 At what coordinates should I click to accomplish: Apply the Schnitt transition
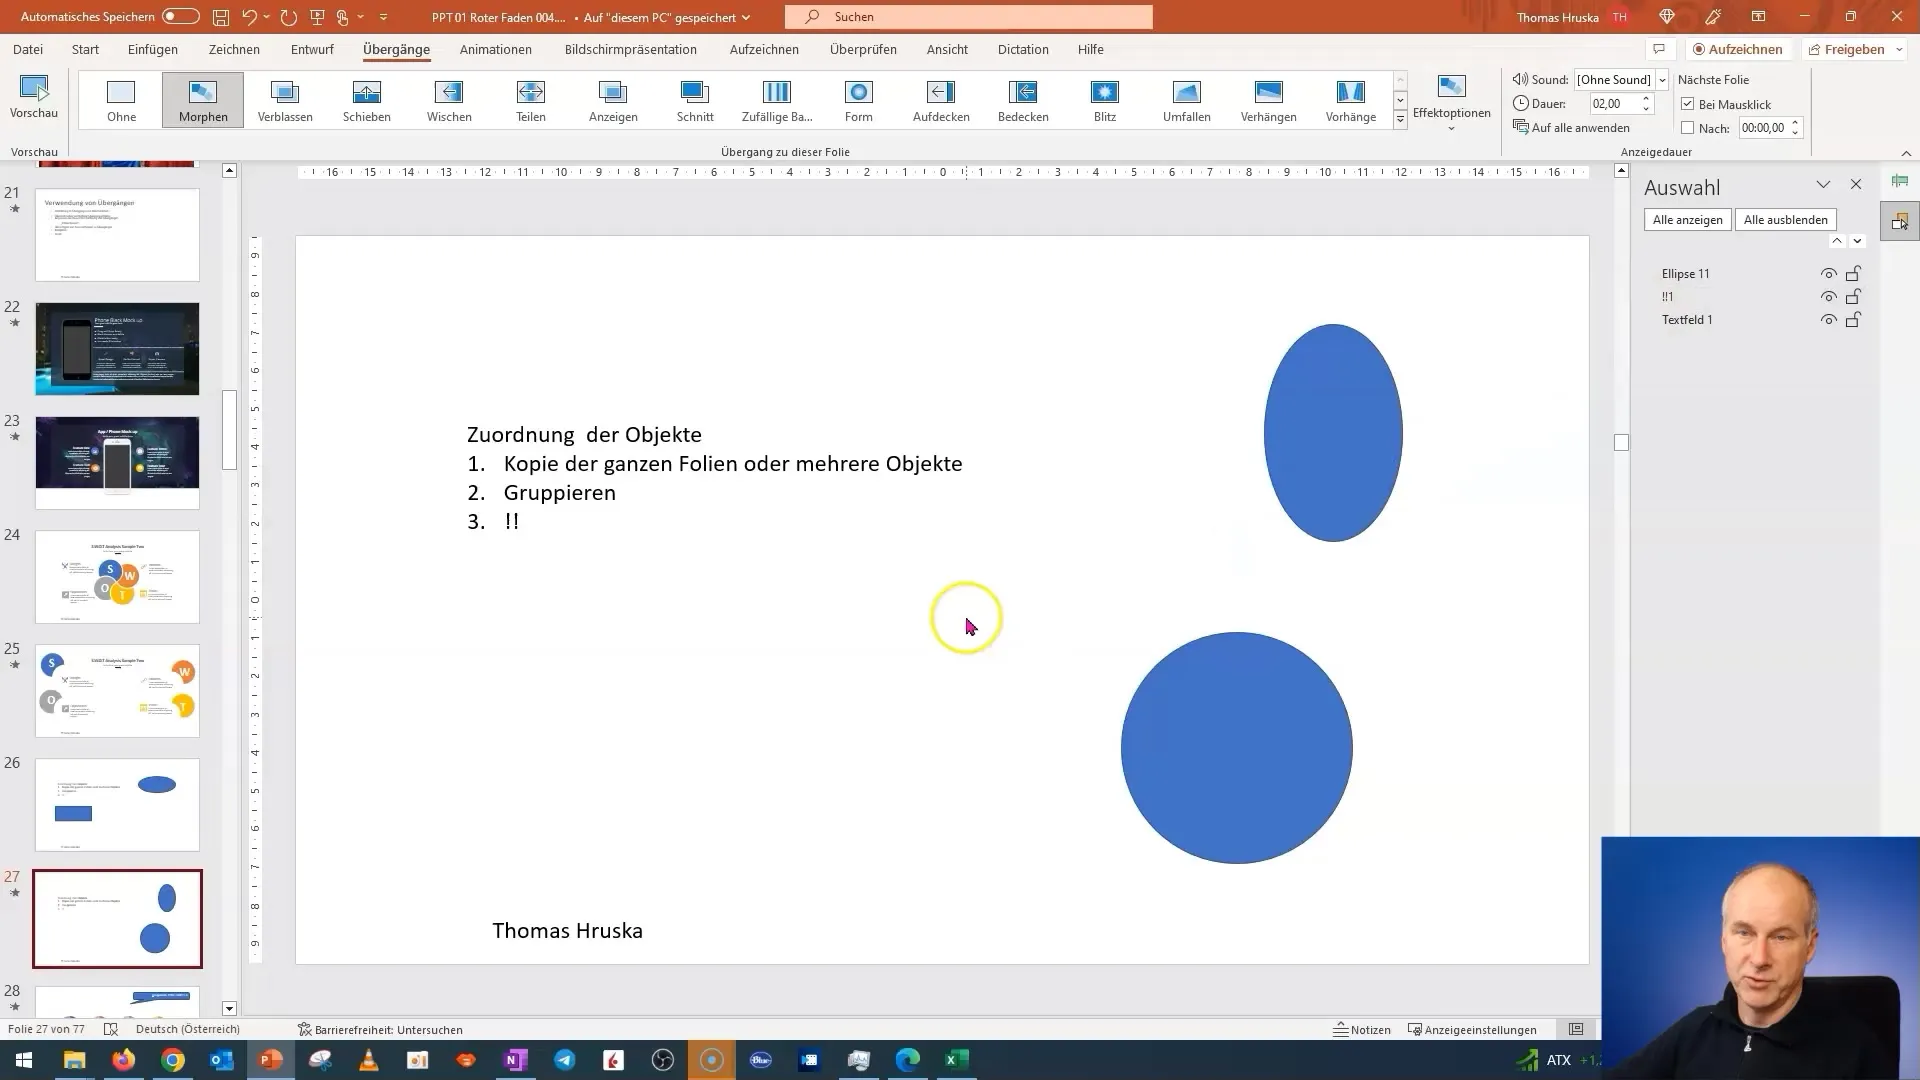pos(695,100)
